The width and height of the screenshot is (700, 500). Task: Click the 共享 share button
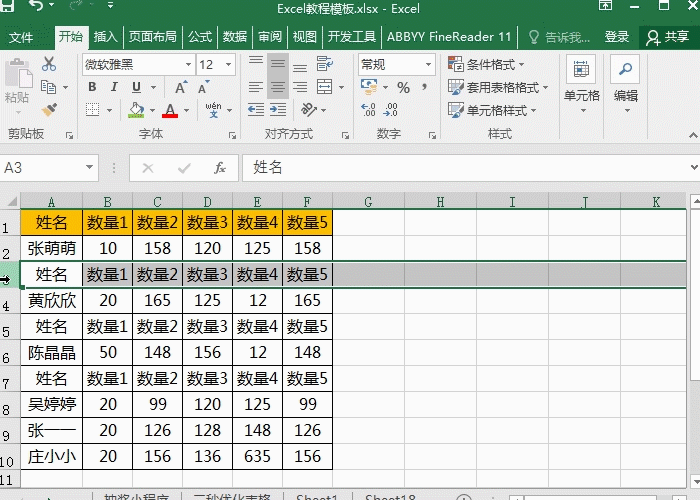(x=667, y=37)
